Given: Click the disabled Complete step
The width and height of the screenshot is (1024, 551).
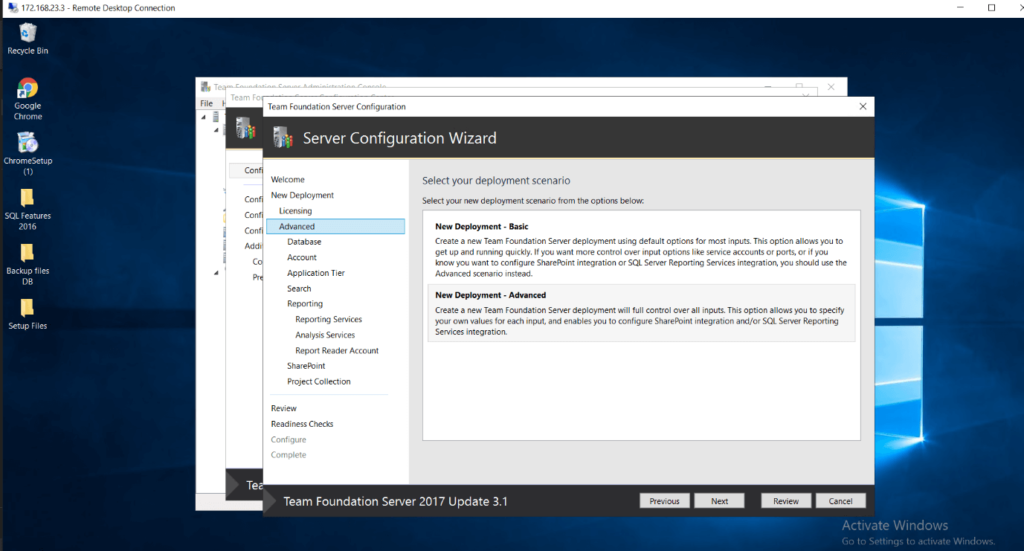Looking at the screenshot, I should (x=288, y=455).
